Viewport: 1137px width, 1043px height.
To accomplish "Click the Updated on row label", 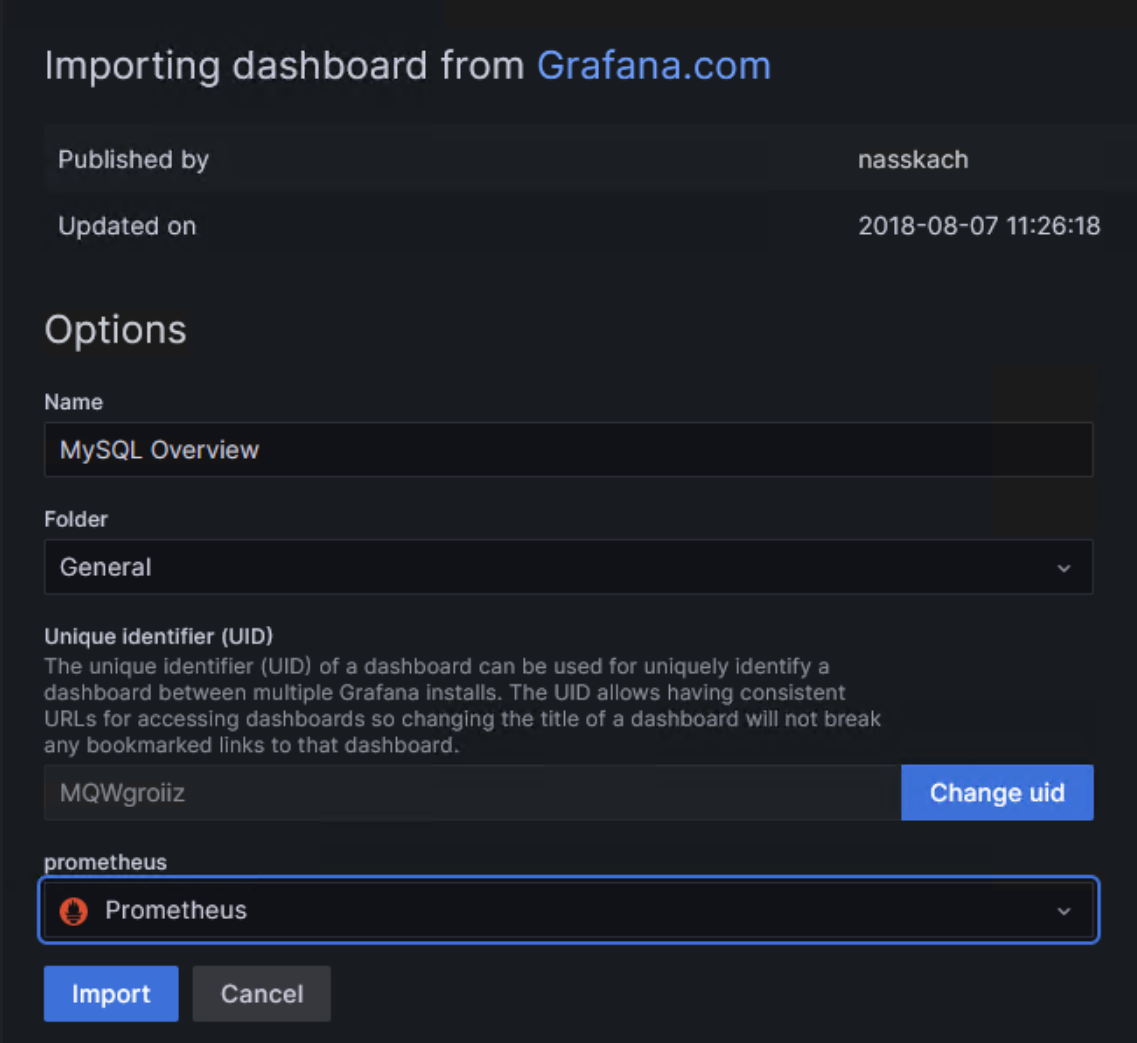I will pyautogui.click(x=127, y=226).
